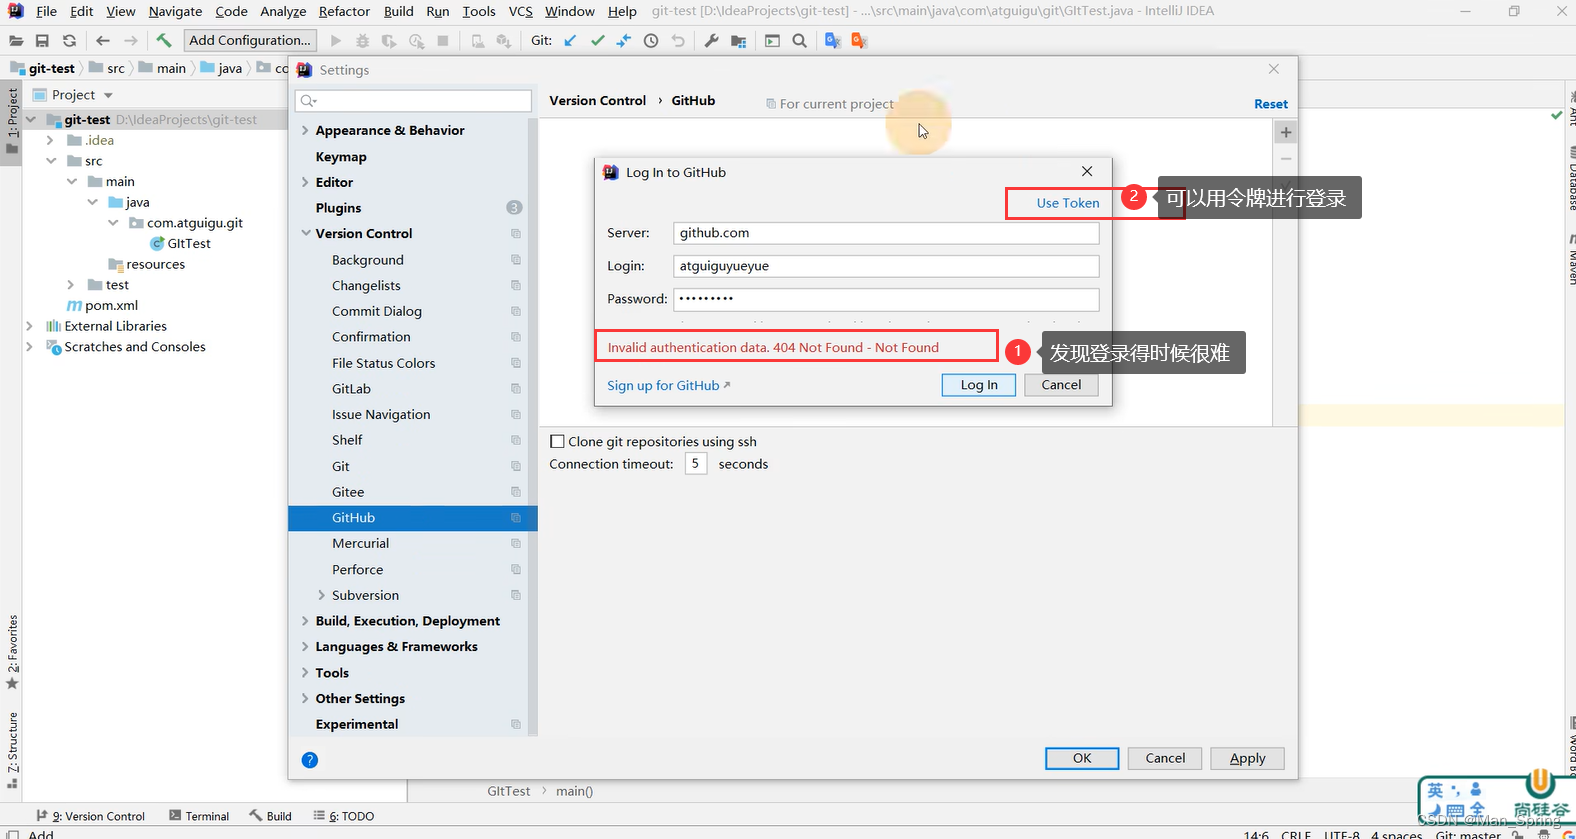Image resolution: width=1576 pixels, height=839 pixels.
Task: Open the 2: Favorites tool window tab
Action: [12, 653]
